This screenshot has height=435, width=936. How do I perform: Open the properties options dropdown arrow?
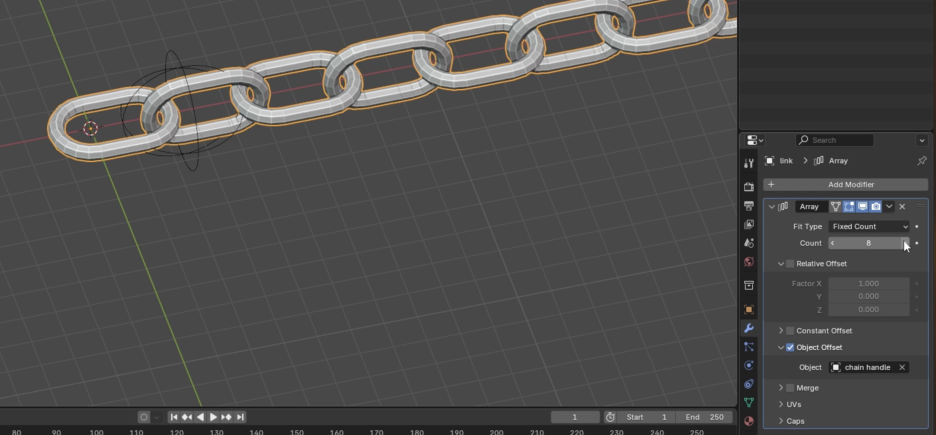click(922, 140)
